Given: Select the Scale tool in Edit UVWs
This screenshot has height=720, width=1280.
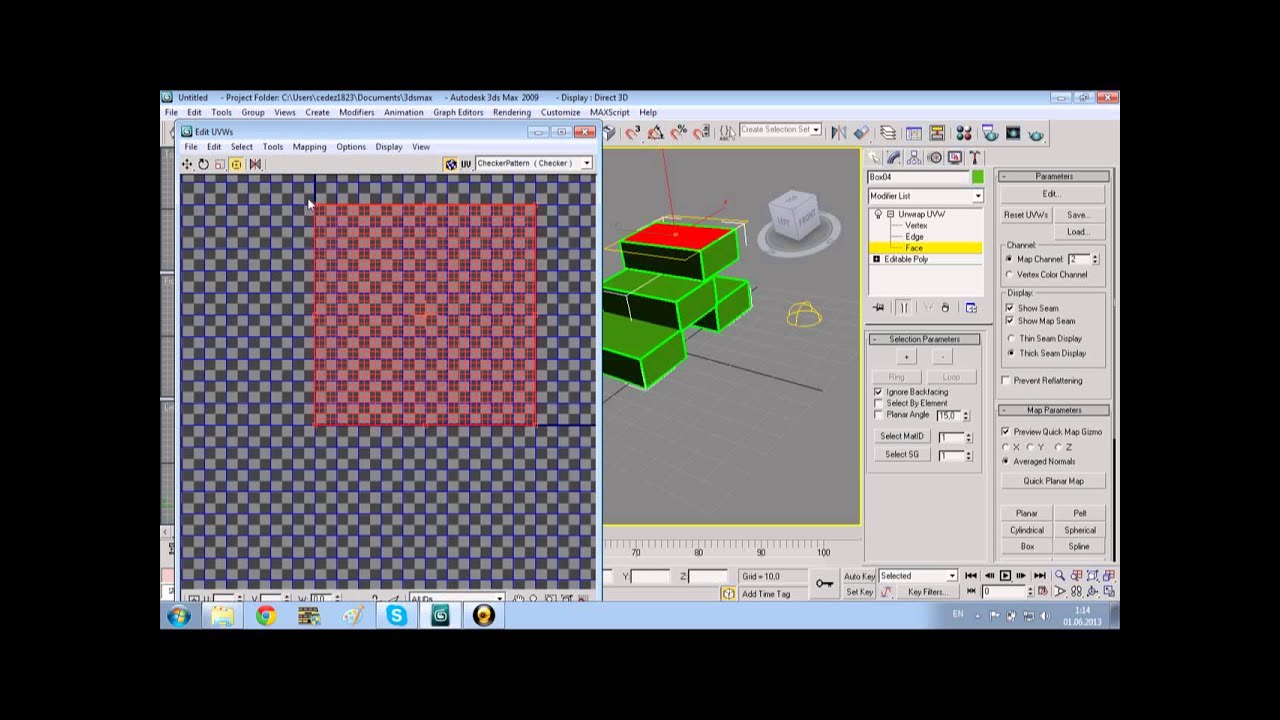Looking at the screenshot, I should tap(219, 164).
